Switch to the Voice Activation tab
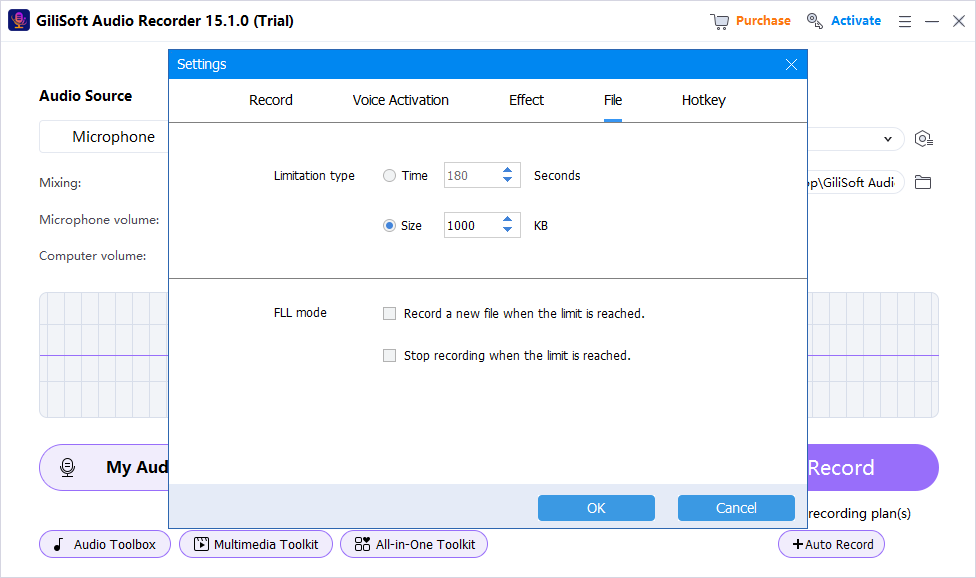Viewport: 976px width, 578px height. [400, 100]
